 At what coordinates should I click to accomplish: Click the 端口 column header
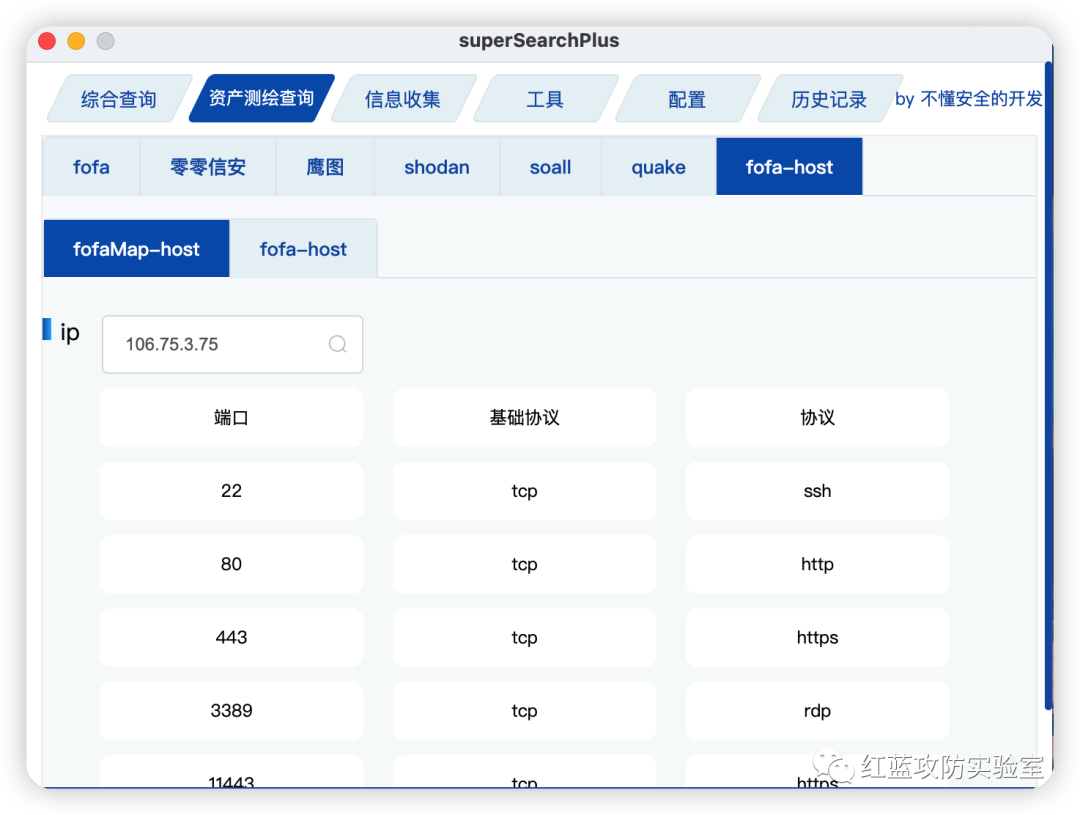[231, 417]
